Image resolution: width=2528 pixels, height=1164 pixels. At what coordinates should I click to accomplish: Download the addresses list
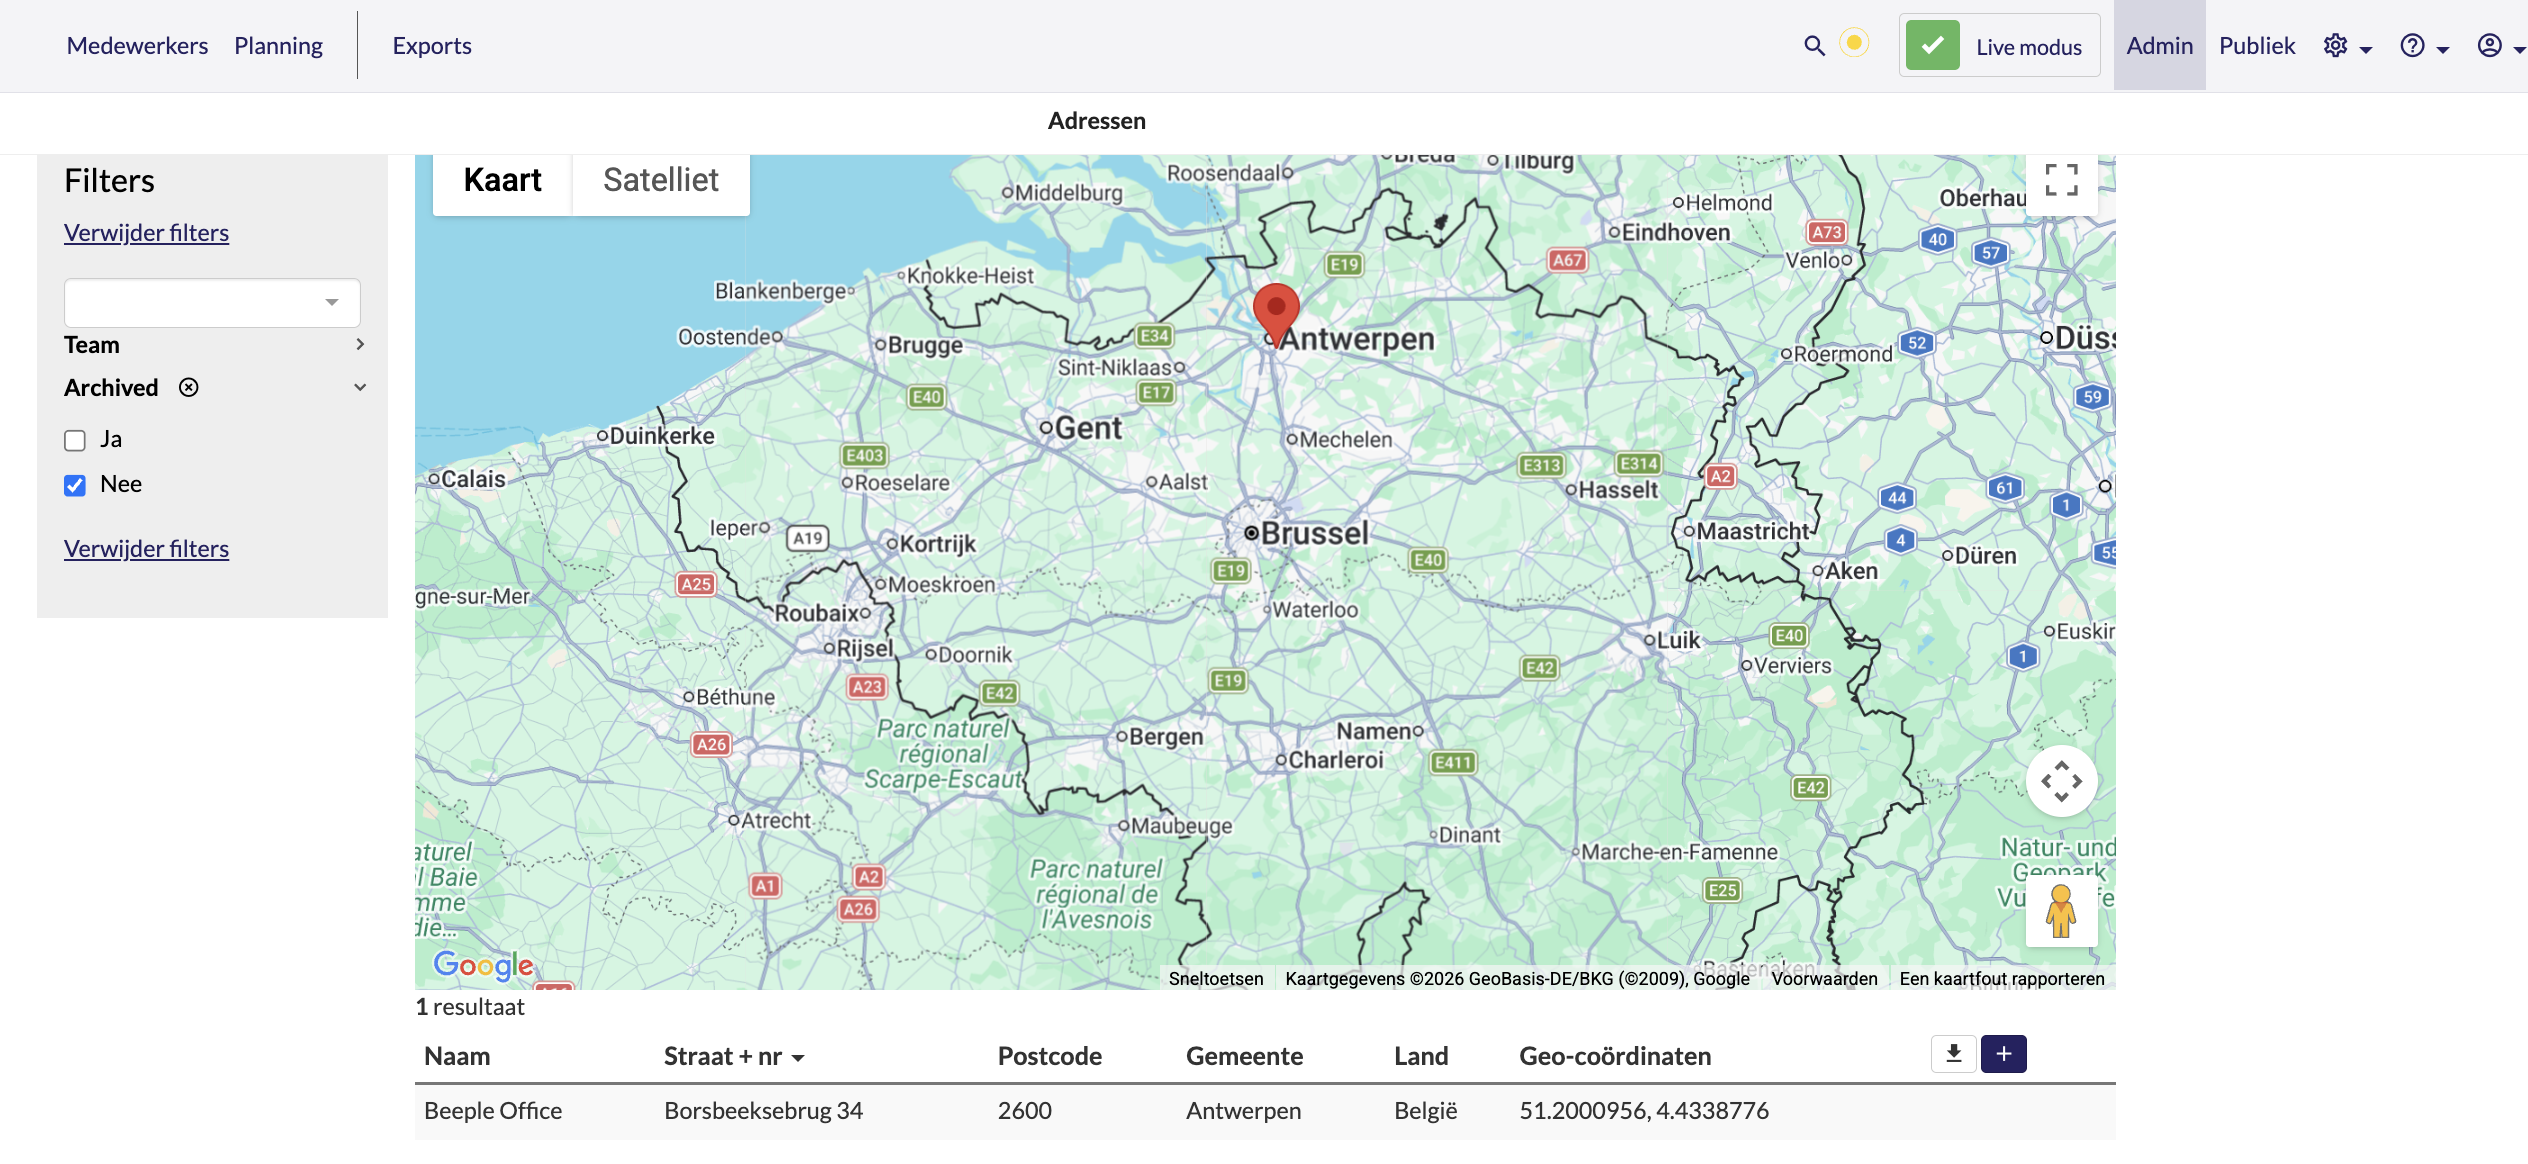click(x=1953, y=1054)
